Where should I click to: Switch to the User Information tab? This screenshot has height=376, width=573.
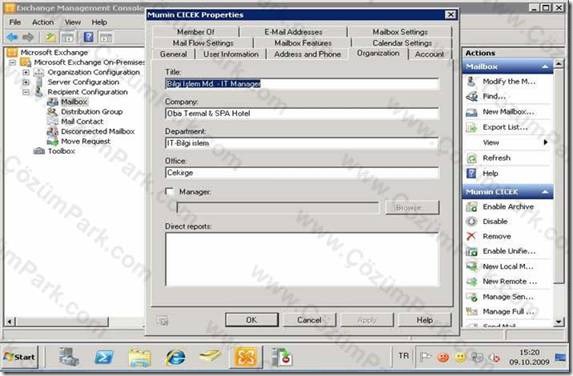pyautogui.click(x=231, y=54)
